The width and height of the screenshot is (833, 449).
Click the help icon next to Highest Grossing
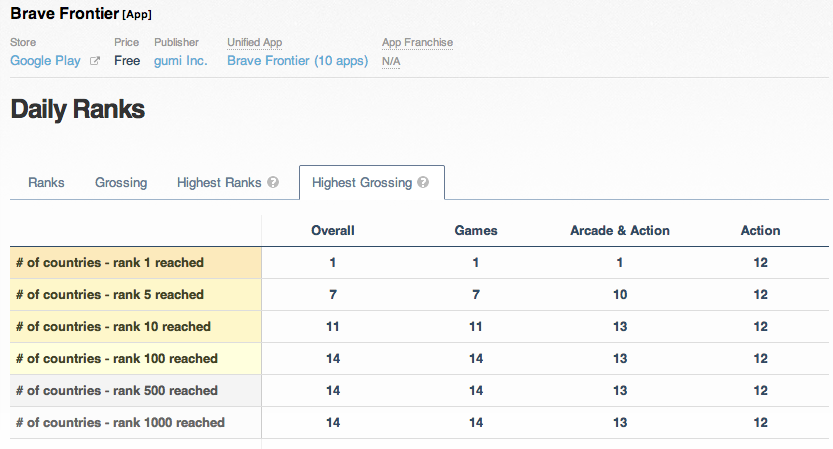[x=423, y=182]
